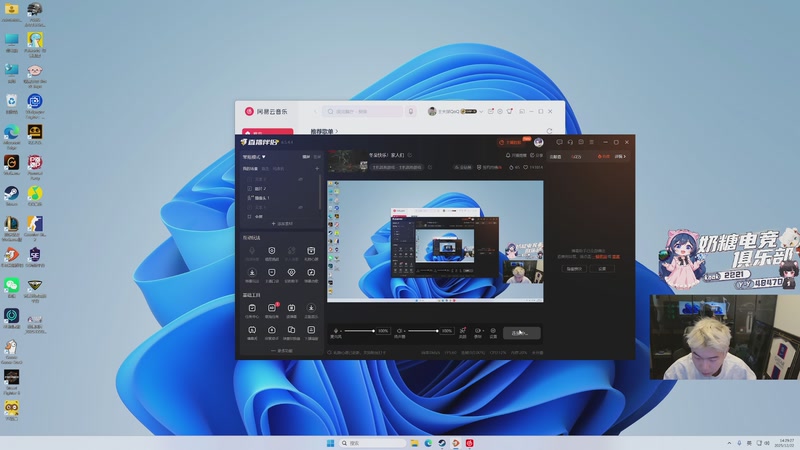Open the document-copy tool icon in basic tools
The image size is (800, 450).
click(x=291, y=332)
